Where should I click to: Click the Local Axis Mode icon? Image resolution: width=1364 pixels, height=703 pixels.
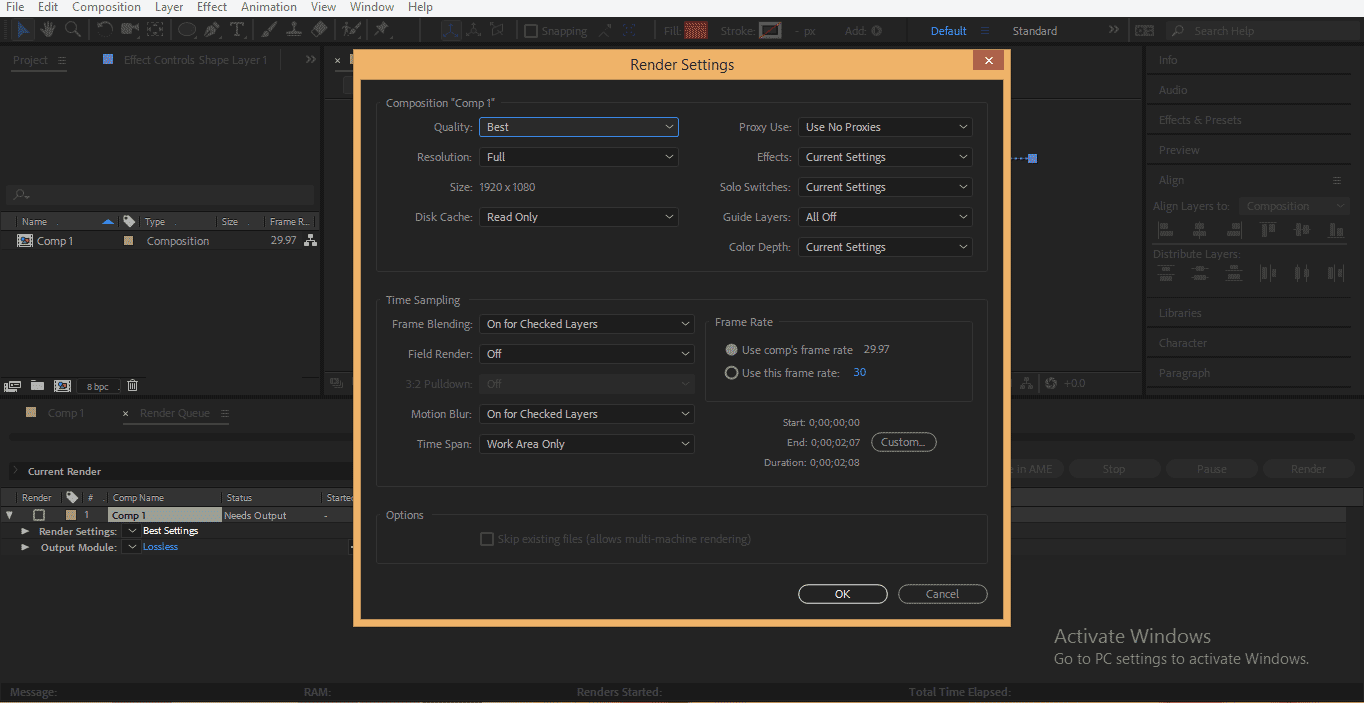(x=449, y=30)
